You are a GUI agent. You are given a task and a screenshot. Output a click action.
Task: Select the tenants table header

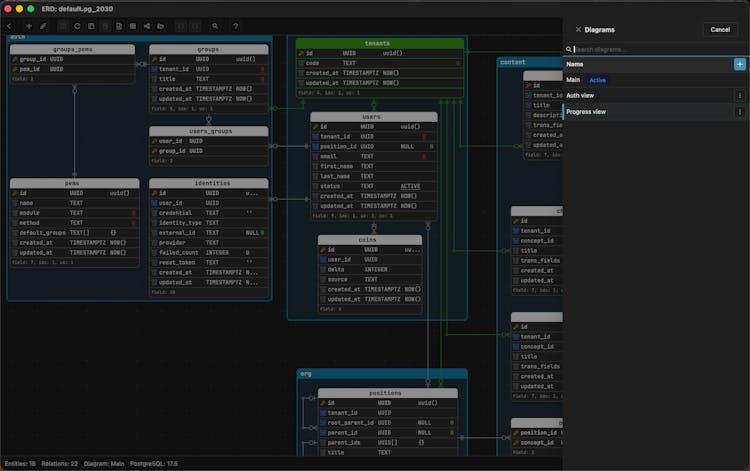(379, 43)
